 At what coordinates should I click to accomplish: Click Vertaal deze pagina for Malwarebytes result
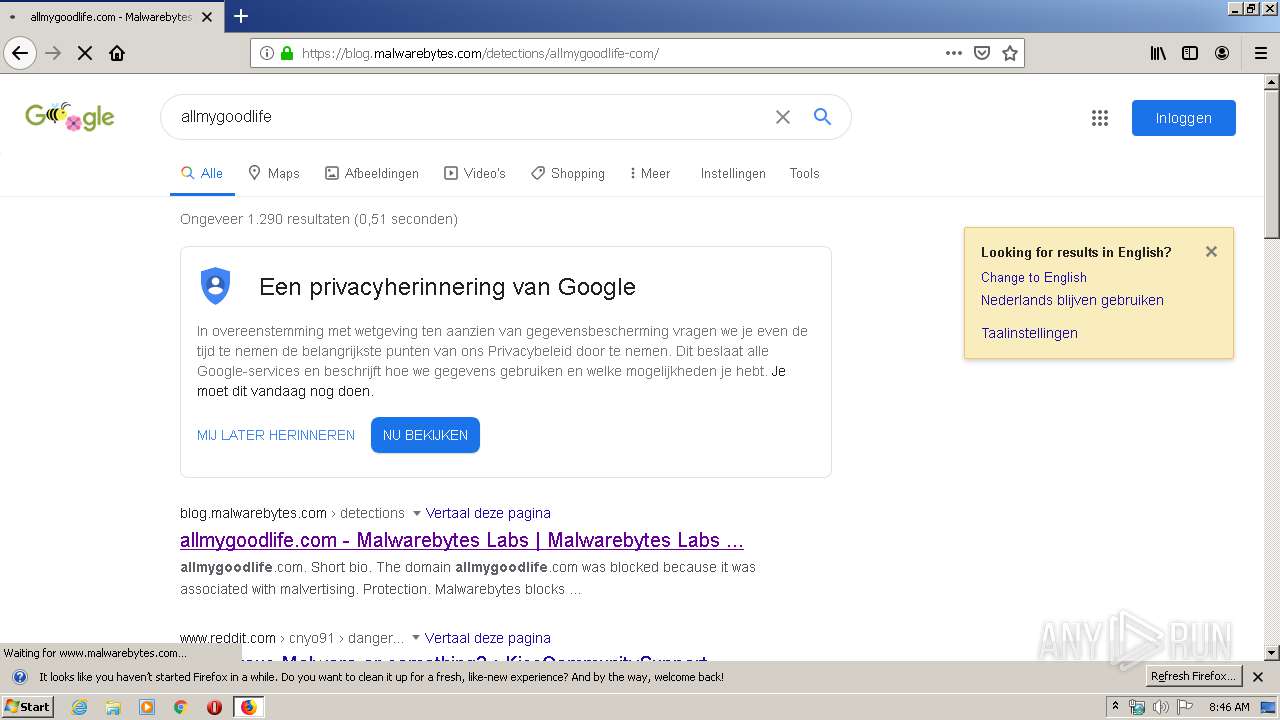(488, 513)
